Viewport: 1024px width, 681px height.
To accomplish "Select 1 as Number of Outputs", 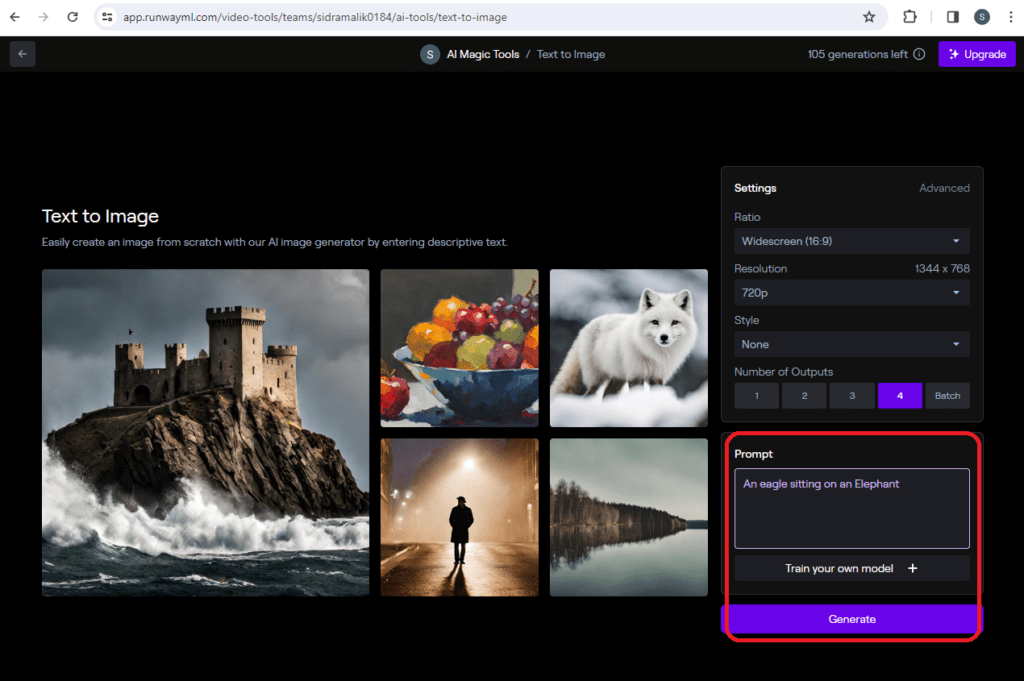I will pos(756,395).
